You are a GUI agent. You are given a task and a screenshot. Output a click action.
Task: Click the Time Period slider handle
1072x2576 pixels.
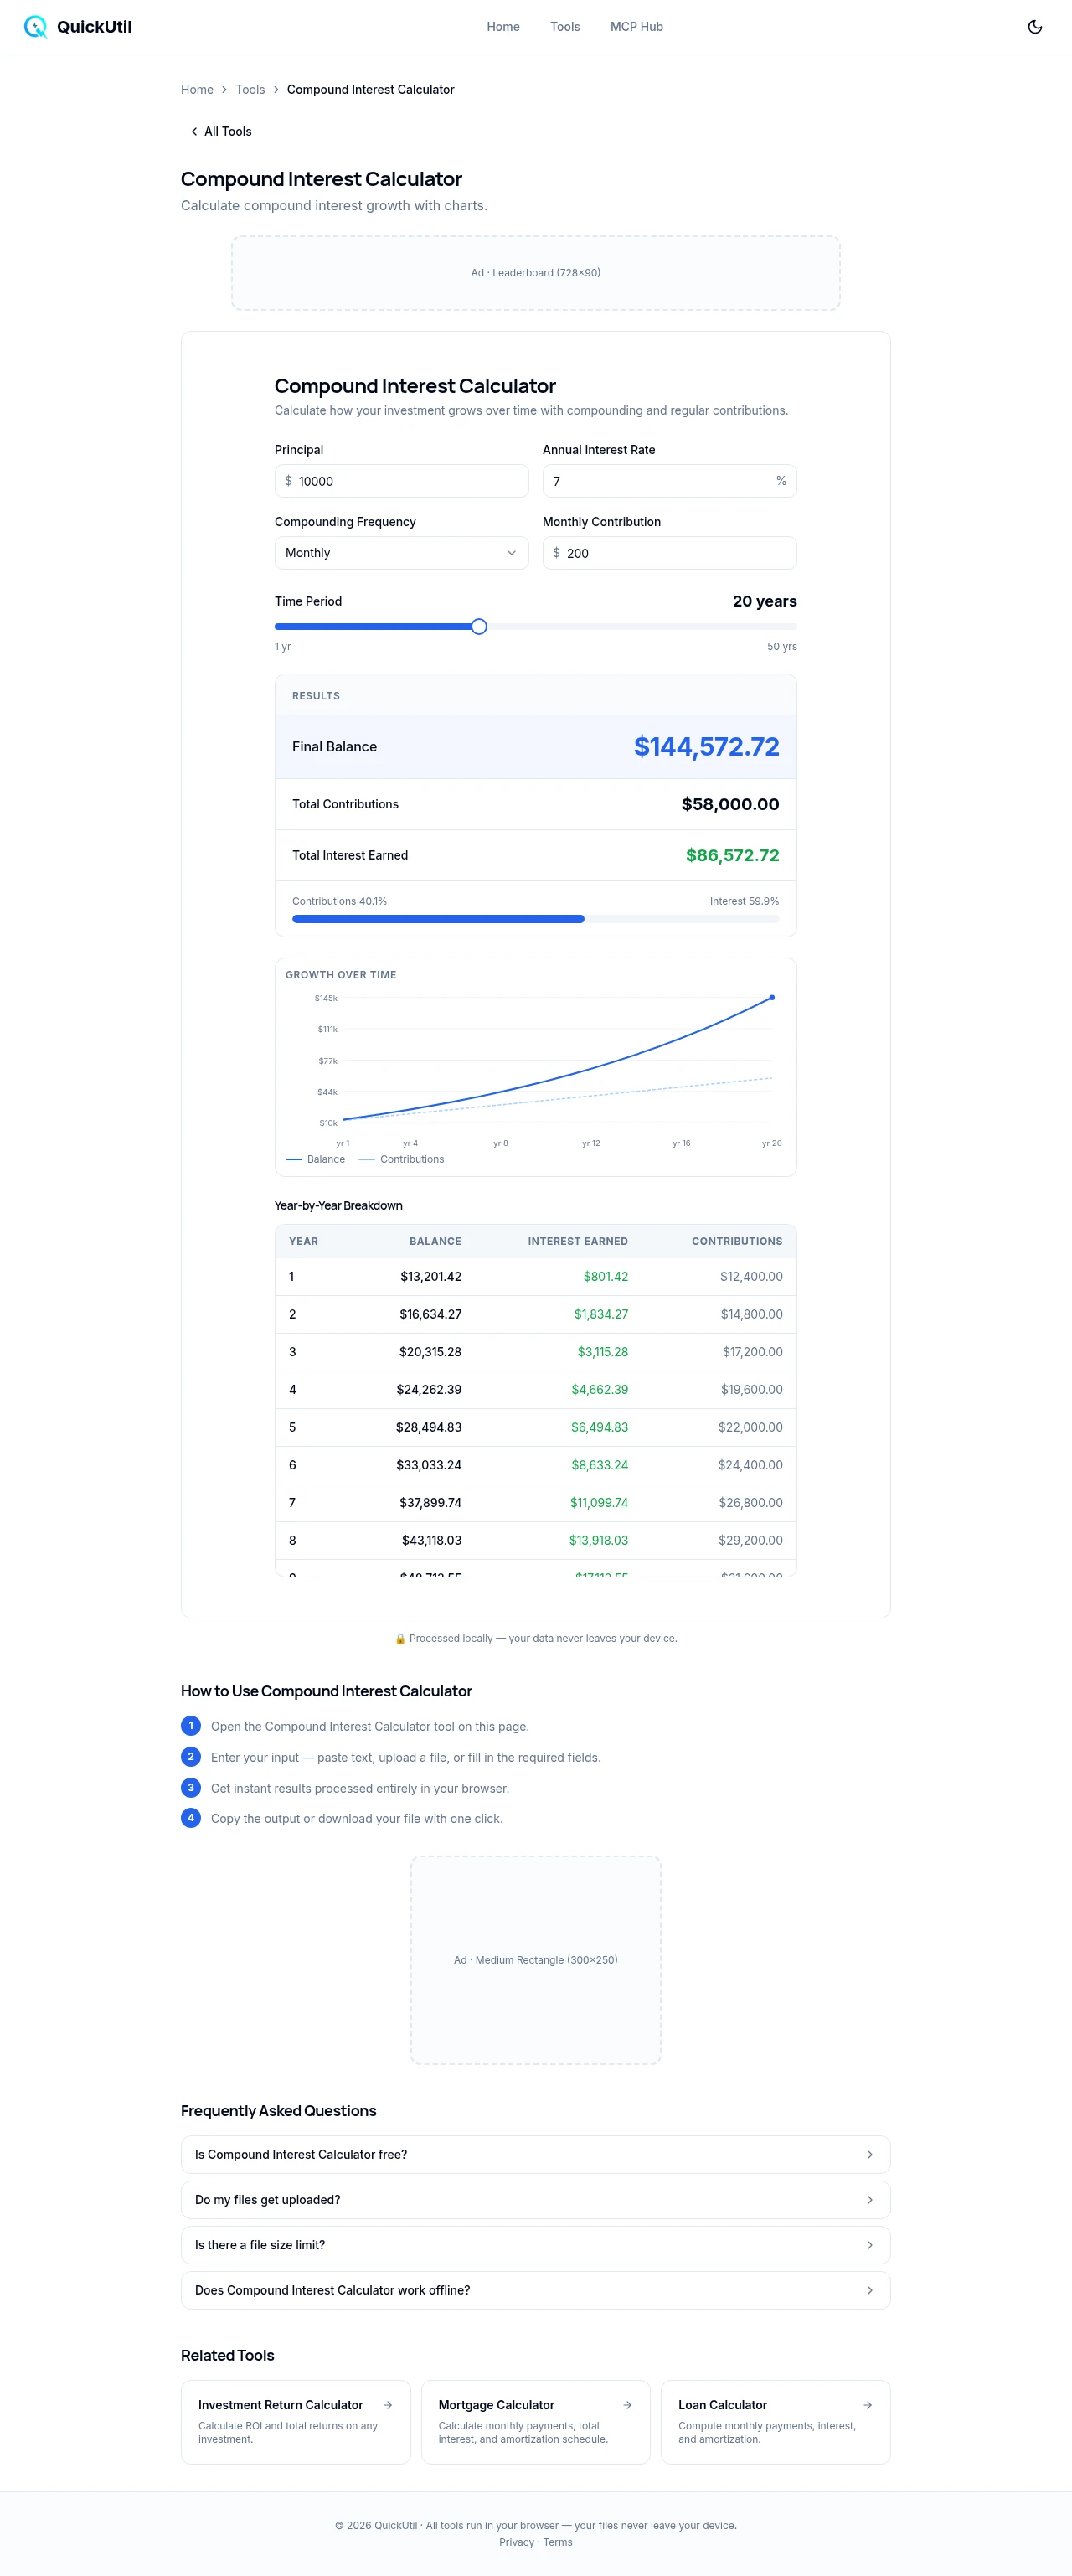pos(479,627)
